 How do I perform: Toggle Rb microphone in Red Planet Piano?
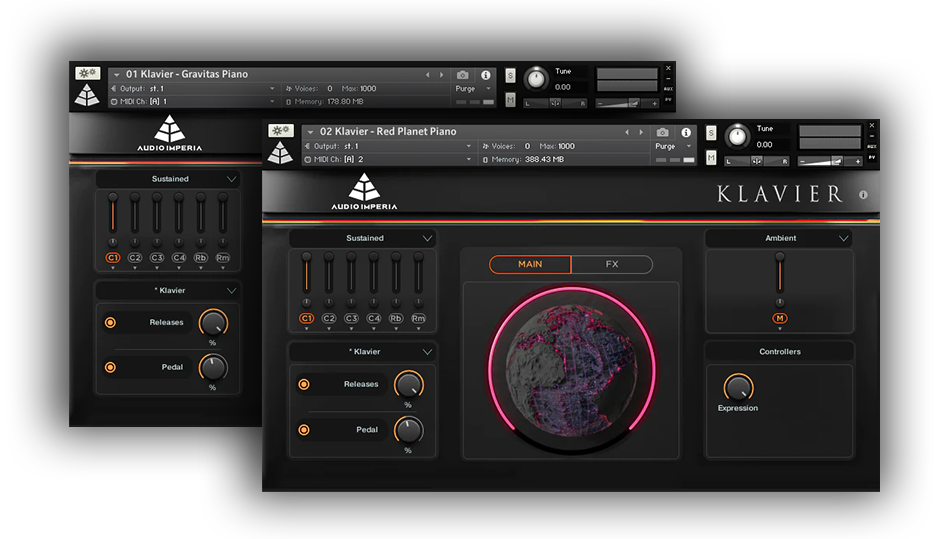coord(396,319)
